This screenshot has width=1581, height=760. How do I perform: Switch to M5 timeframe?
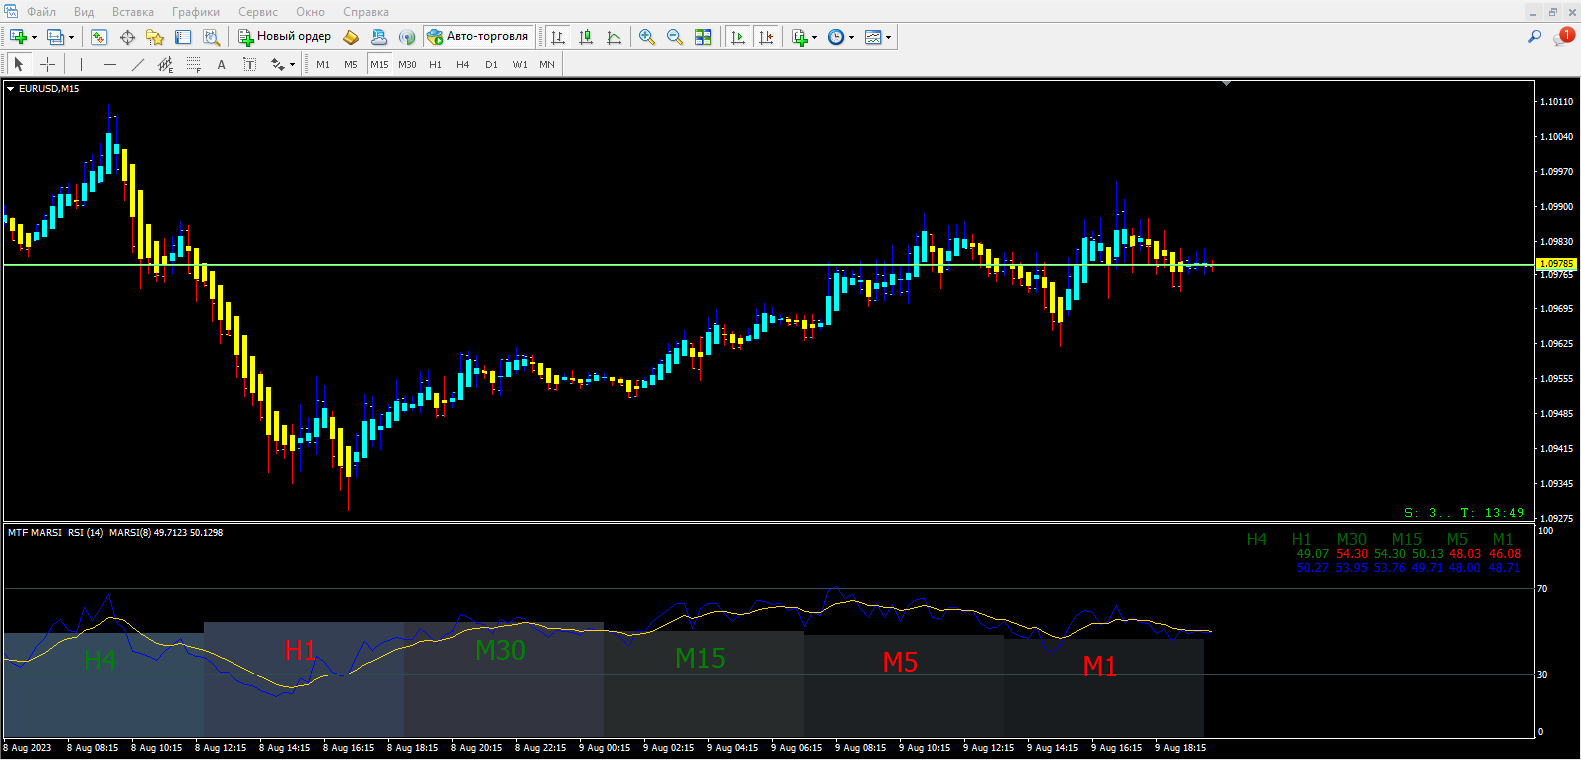pos(351,64)
